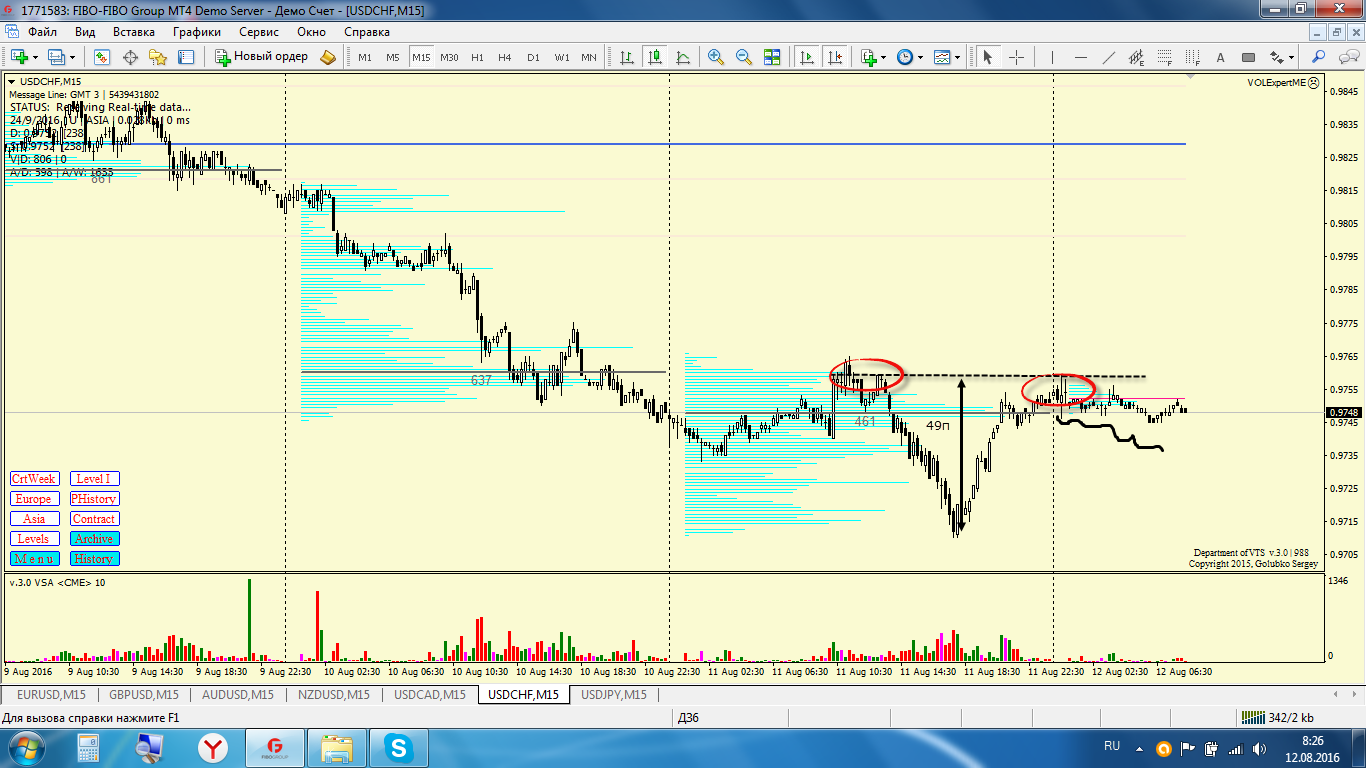Open the Сервис menu
Screen dimensions: 1366x768
tap(259, 31)
